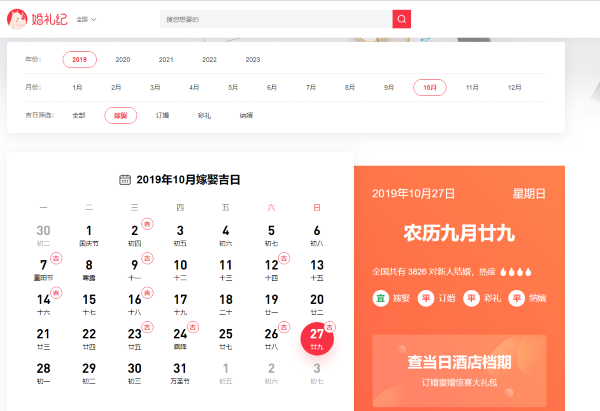Viewport: 600px width, 411px height.
Task: Choose month 6月
Action: [272, 87]
